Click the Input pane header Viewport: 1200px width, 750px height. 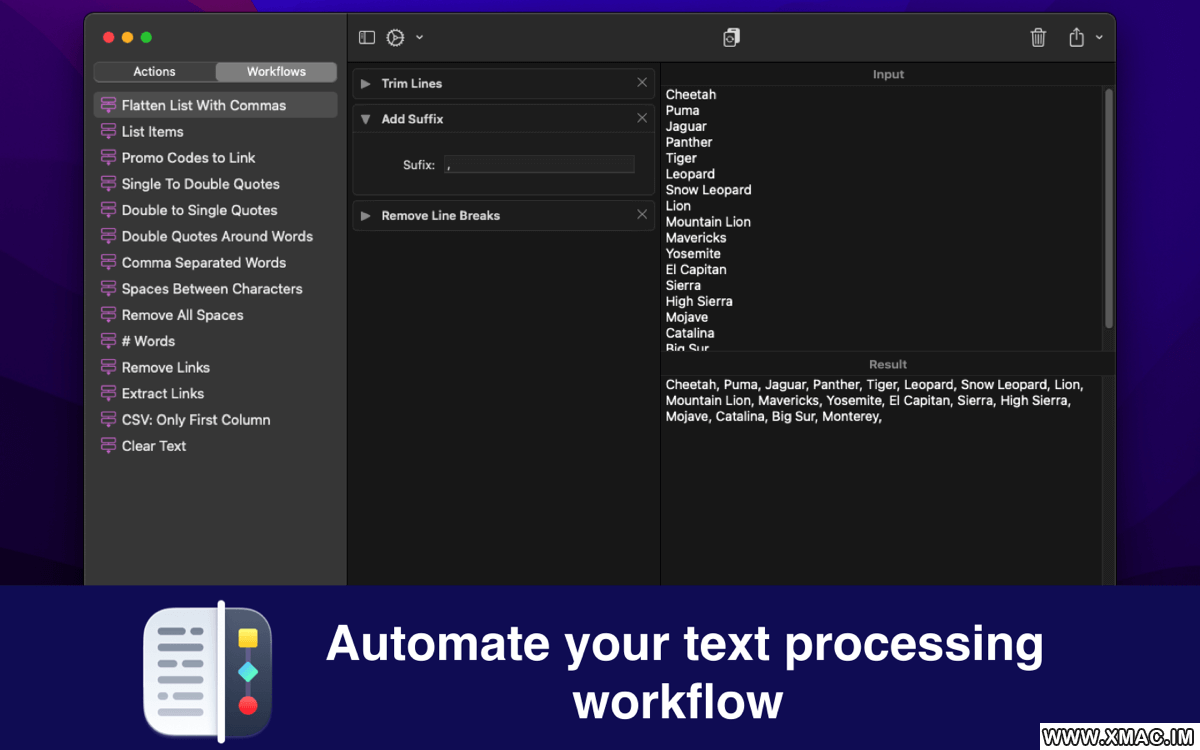pos(888,75)
